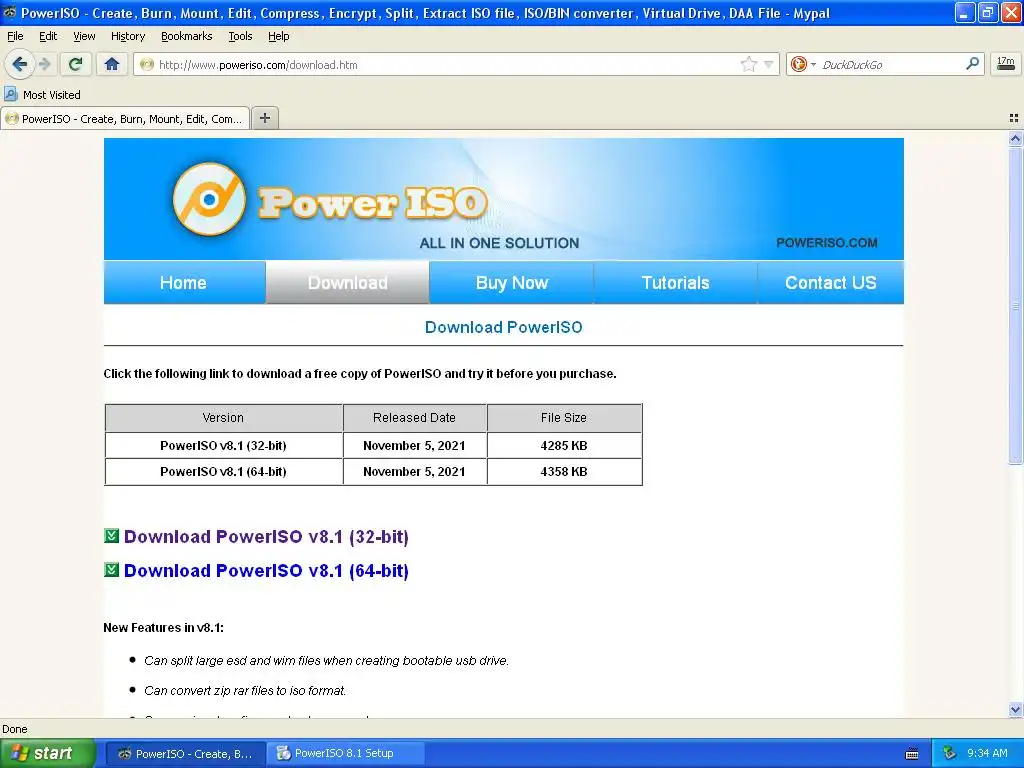The width and height of the screenshot is (1024, 768).
Task: Click the 4285 KB file size cell
Action: tap(564, 445)
